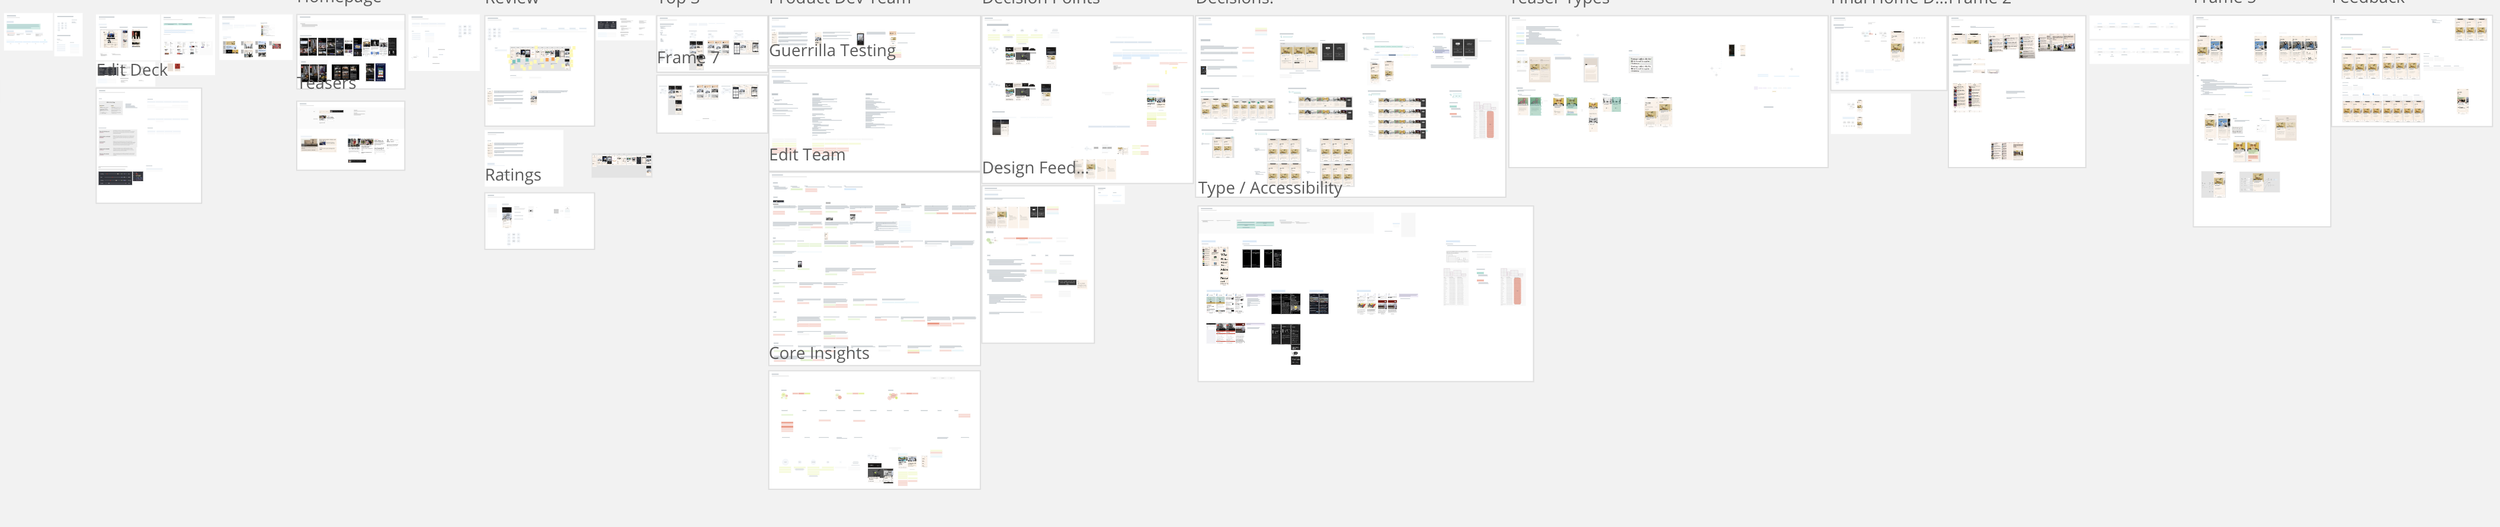Viewport: 2500px width, 527px height.
Task: Click the Frame 2 board
Action: pos(2016,91)
